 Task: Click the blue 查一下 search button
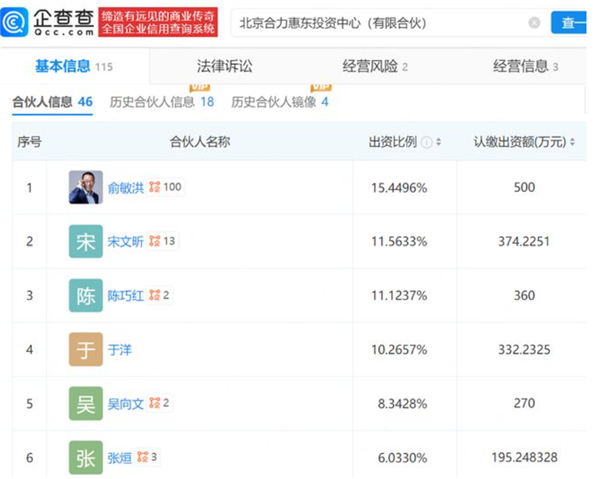tap(569, 23)
